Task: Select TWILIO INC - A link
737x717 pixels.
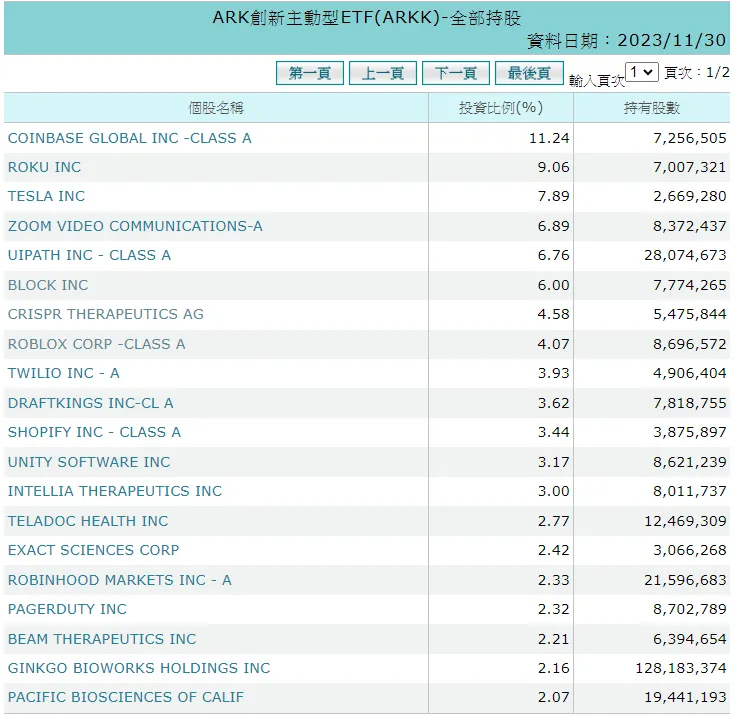Action: click(x=64, y=373)
